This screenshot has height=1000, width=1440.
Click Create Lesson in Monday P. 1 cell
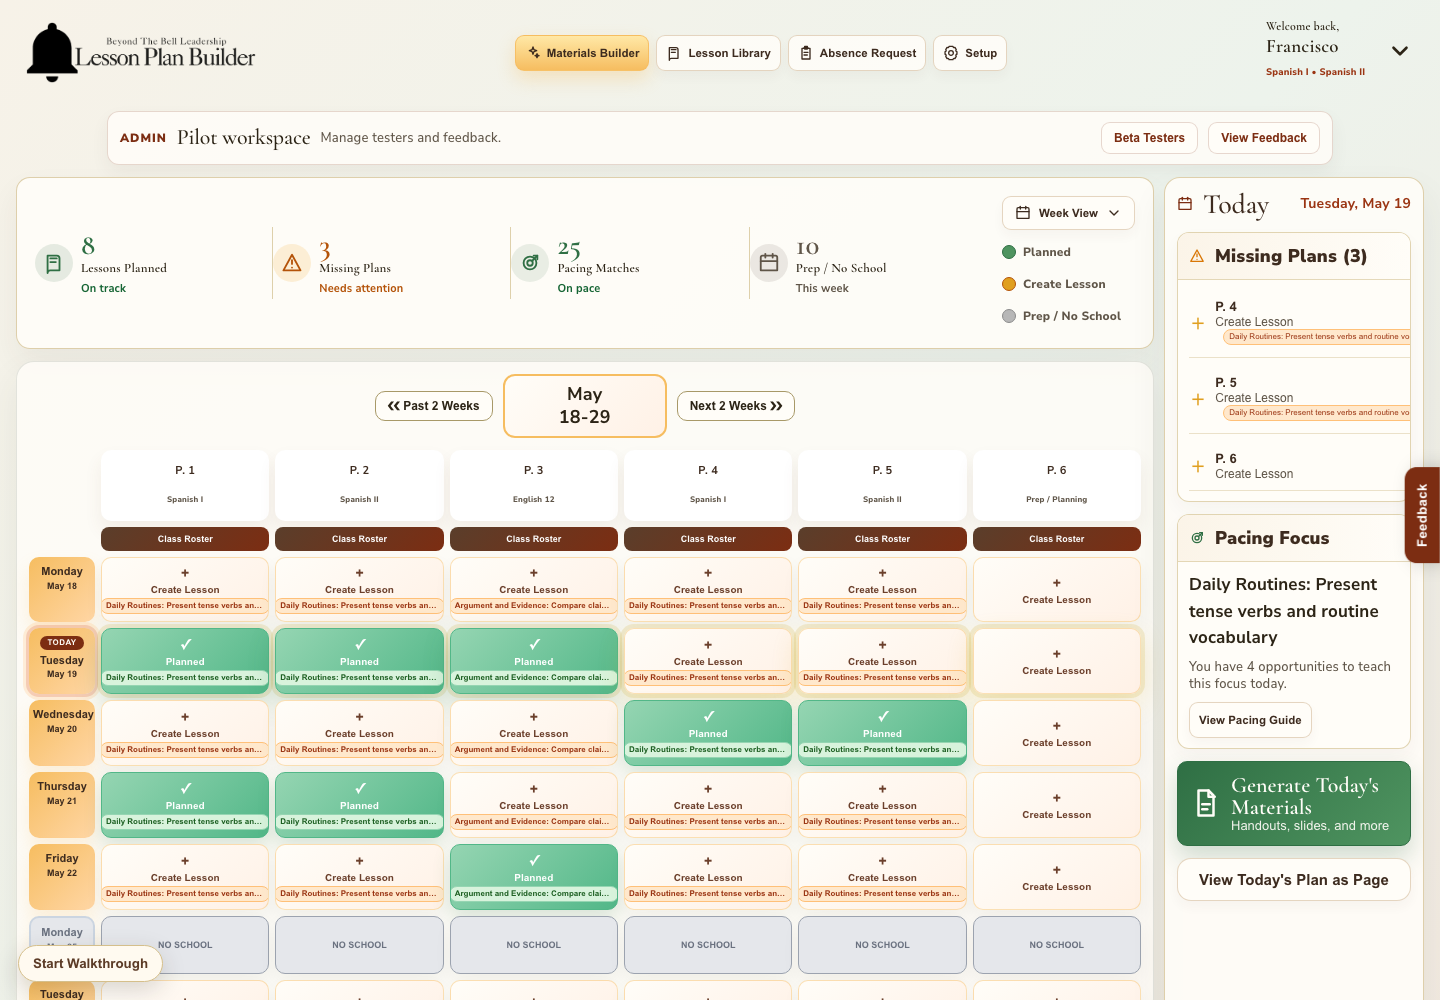pos(185,590)
